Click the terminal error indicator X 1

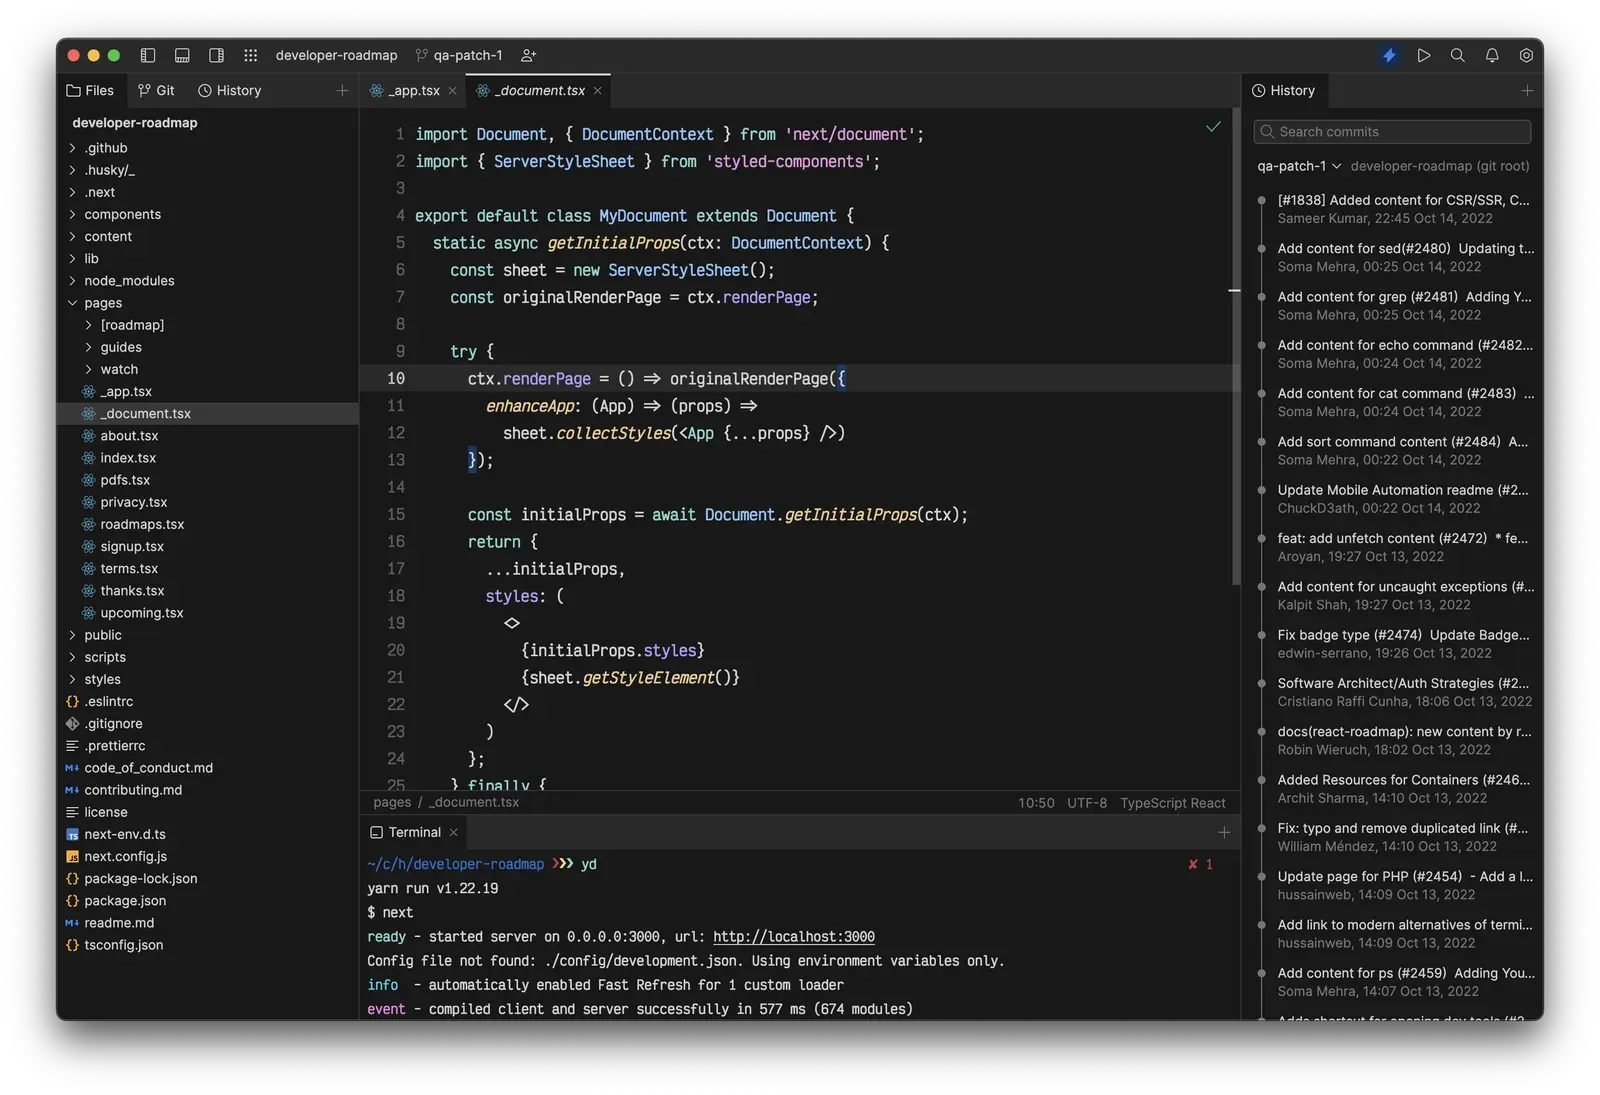click(1200, 864)
